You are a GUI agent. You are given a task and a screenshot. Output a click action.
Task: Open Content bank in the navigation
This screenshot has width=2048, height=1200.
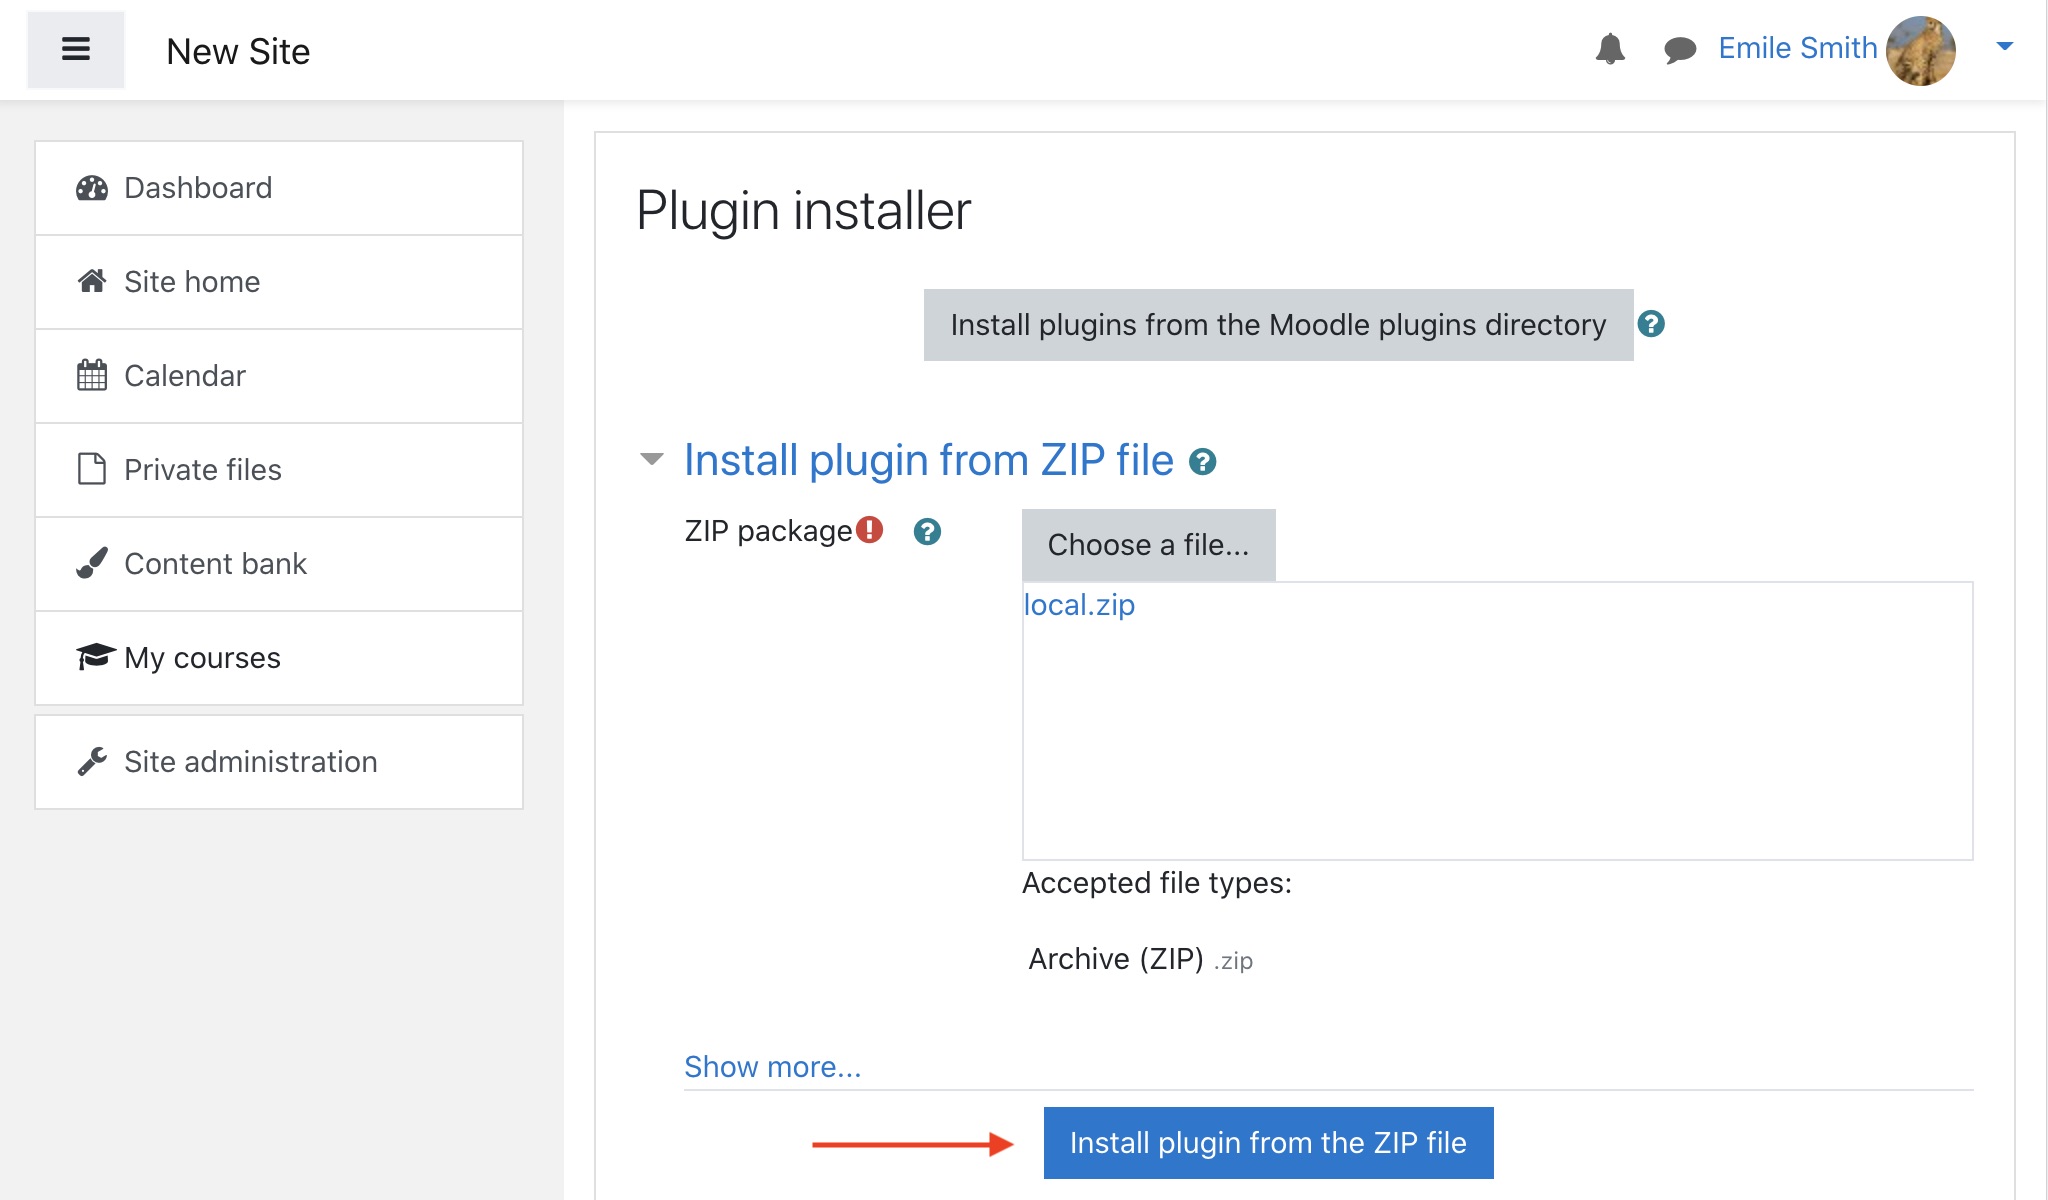tap(215, 564)
